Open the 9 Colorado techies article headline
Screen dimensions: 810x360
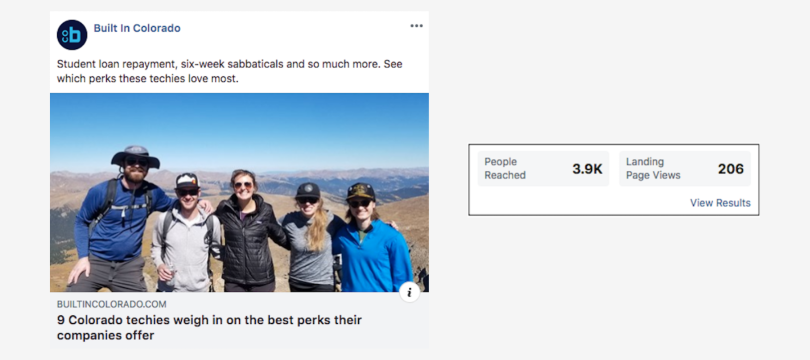(209, 328)
